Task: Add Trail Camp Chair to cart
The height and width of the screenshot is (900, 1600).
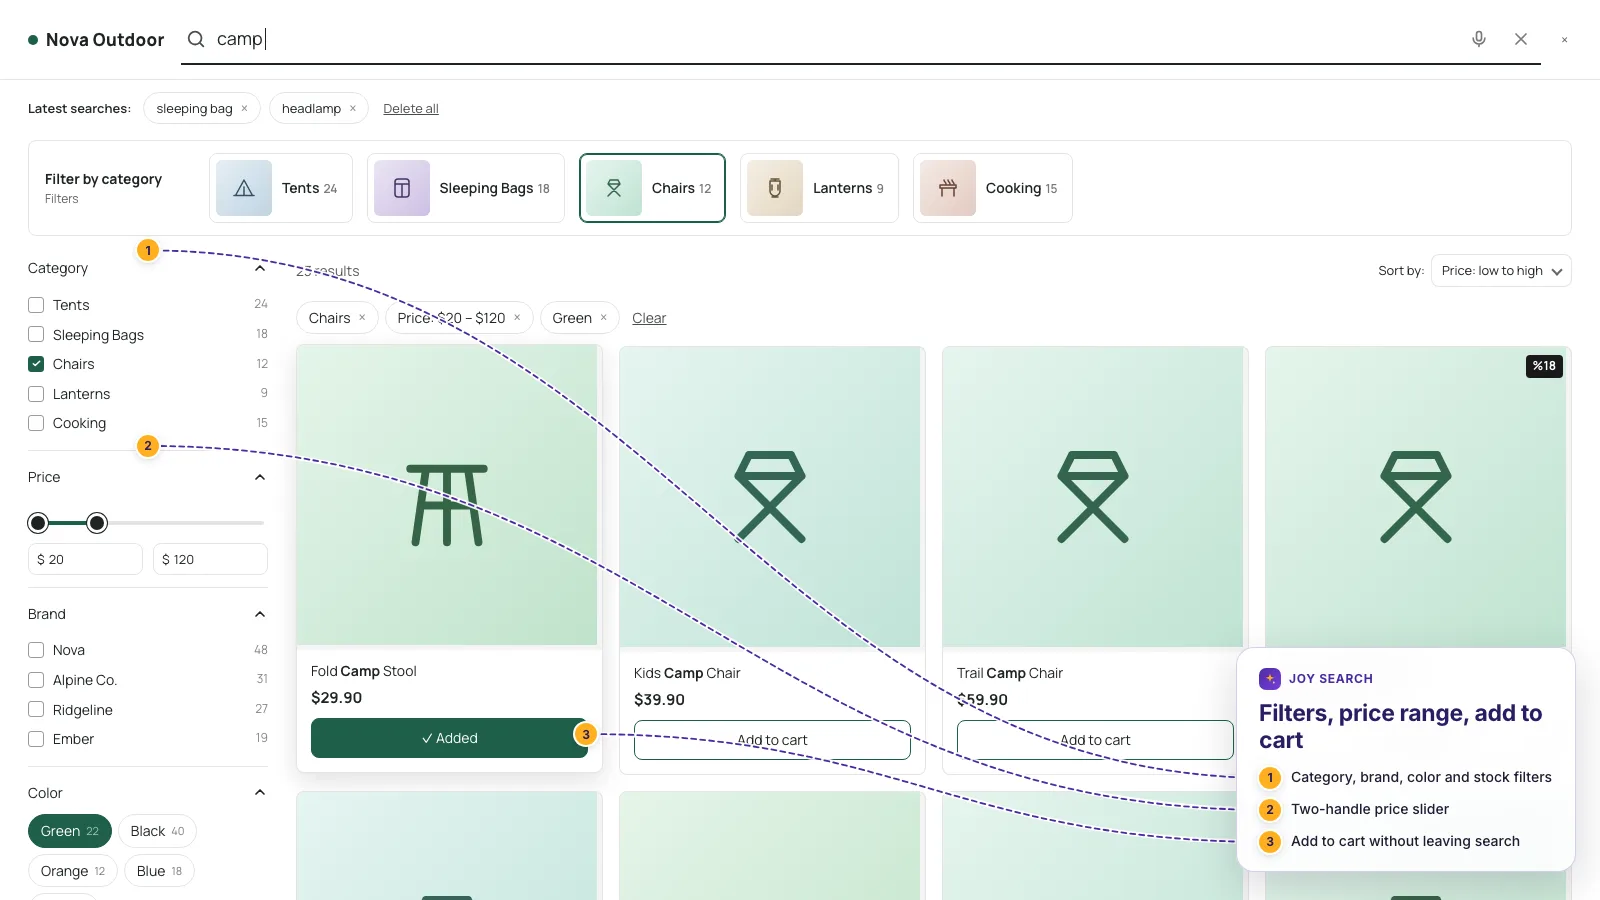Action: [x=1095, y=740]
